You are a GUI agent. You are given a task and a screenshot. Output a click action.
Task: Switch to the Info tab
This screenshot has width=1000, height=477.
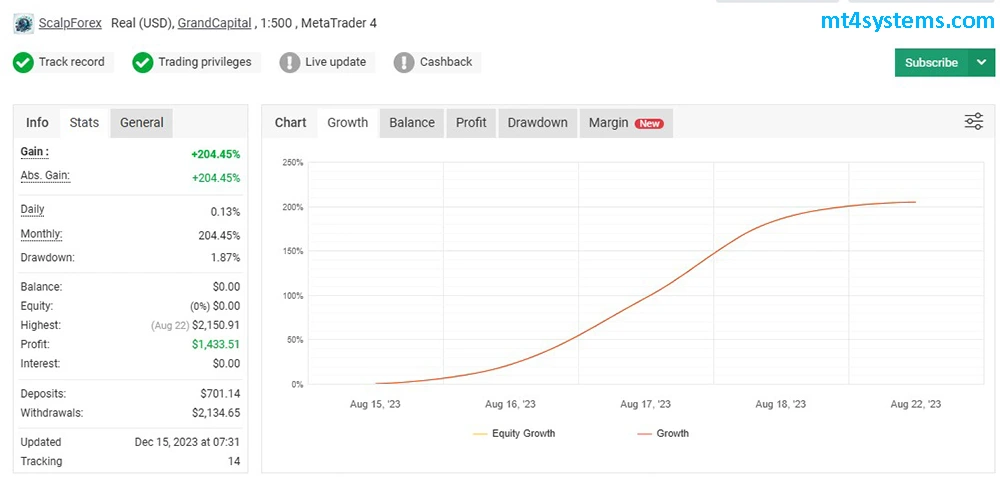pyautogui.click(x=37, y=122)
